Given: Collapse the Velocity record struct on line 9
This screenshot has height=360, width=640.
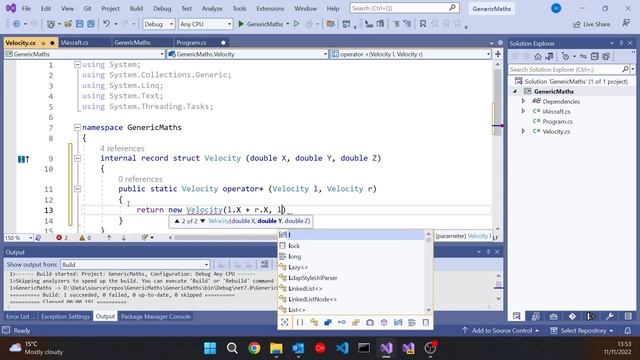Looking at the screenshot, I should pos(77,158).
